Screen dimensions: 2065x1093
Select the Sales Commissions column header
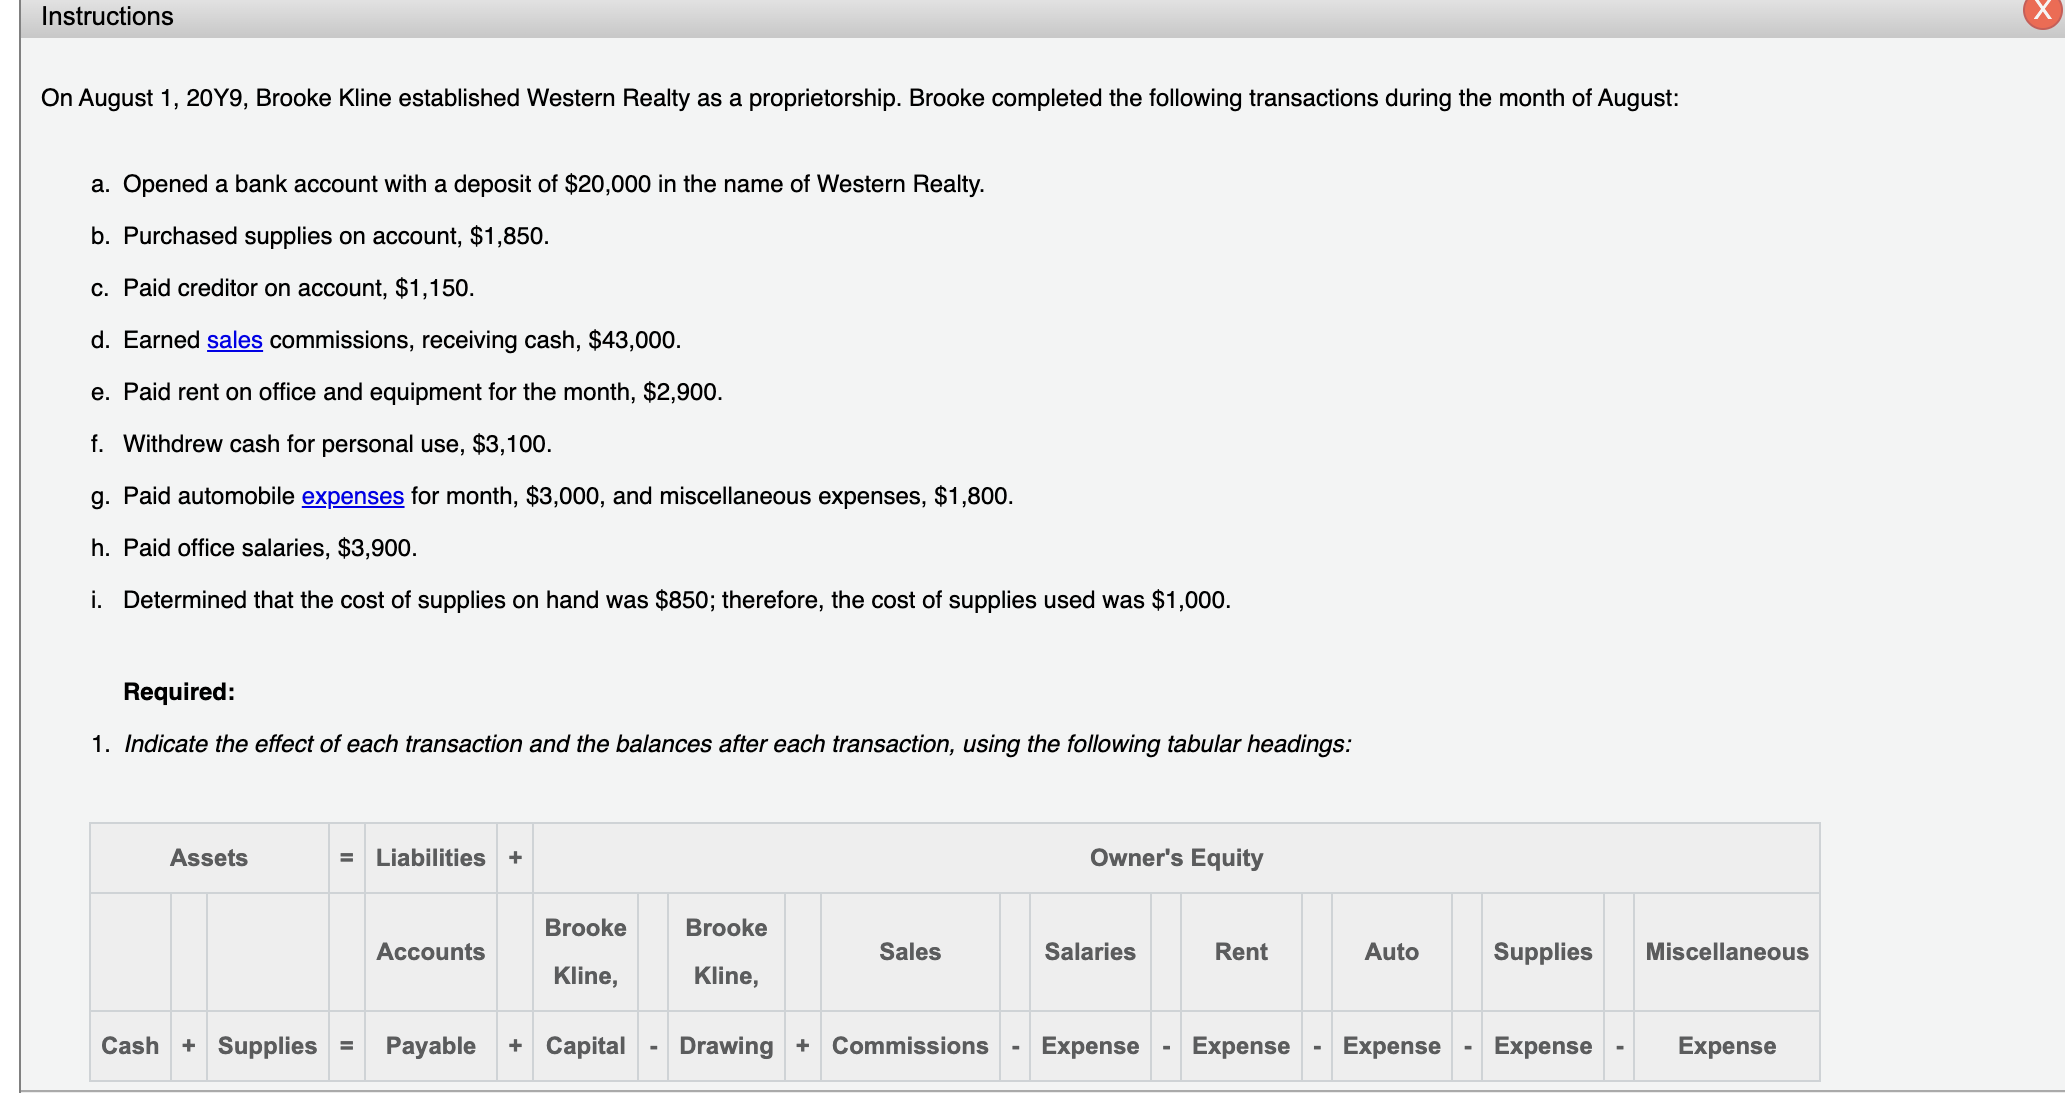click(909, 998)
